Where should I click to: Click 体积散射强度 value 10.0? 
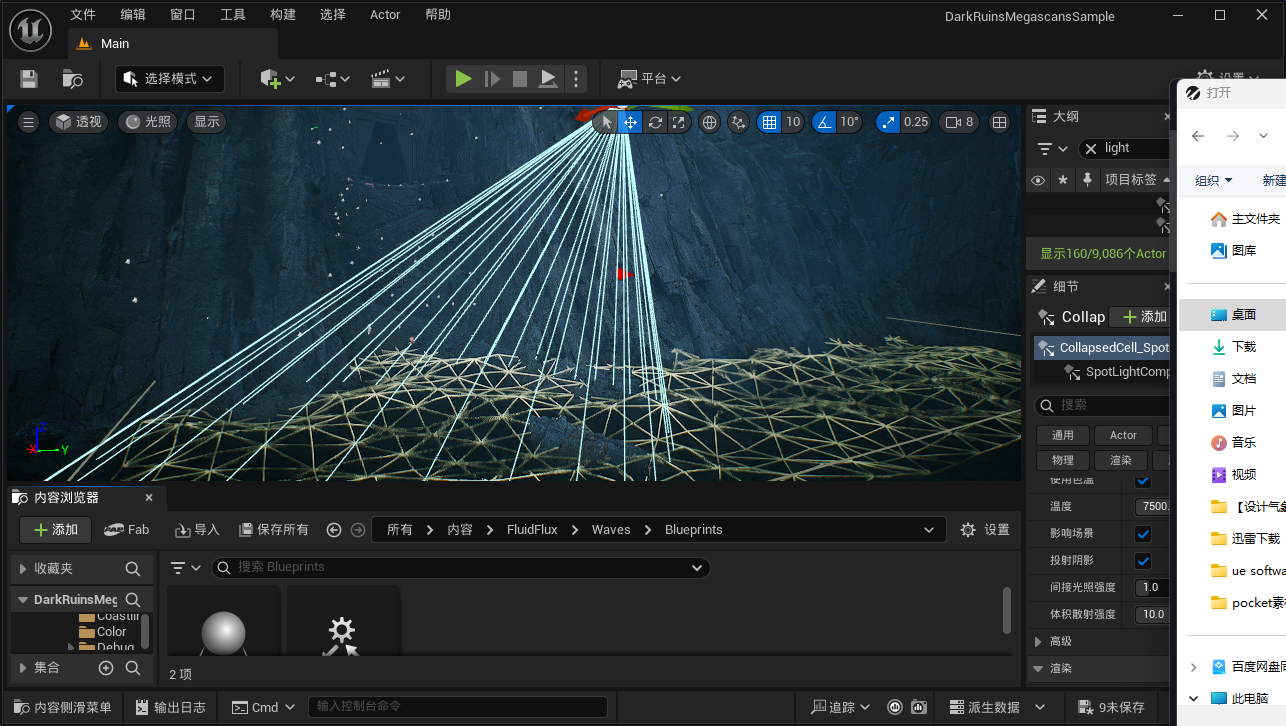click(1152, 615)
